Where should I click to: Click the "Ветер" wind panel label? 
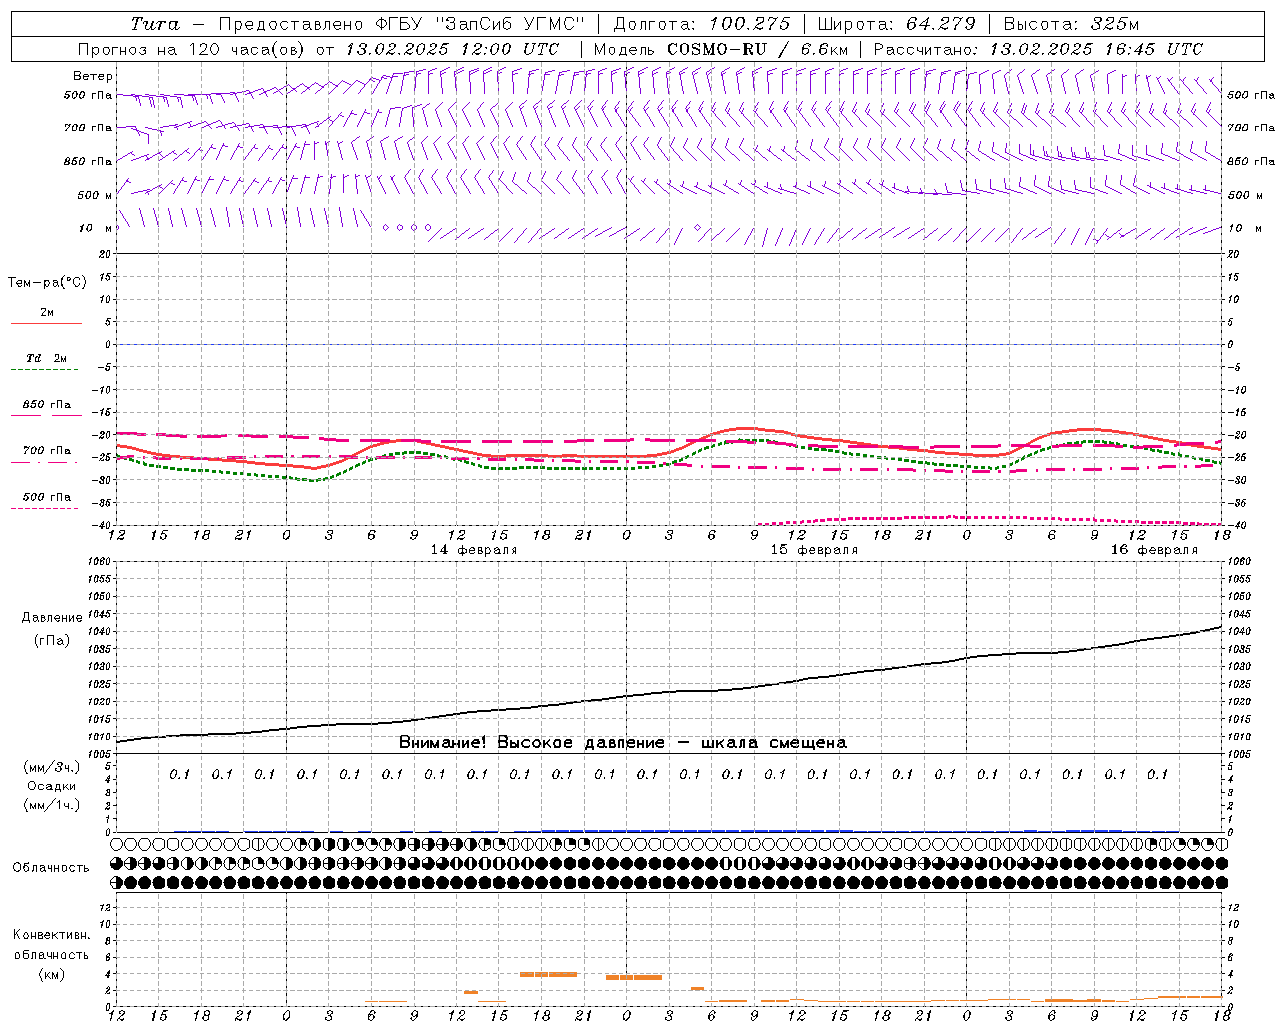coord(93,76)
